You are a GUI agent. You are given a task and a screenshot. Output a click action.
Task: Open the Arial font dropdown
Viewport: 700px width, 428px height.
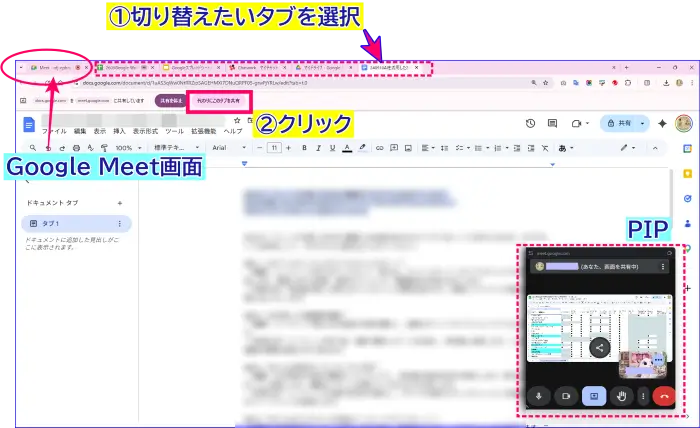229,148
